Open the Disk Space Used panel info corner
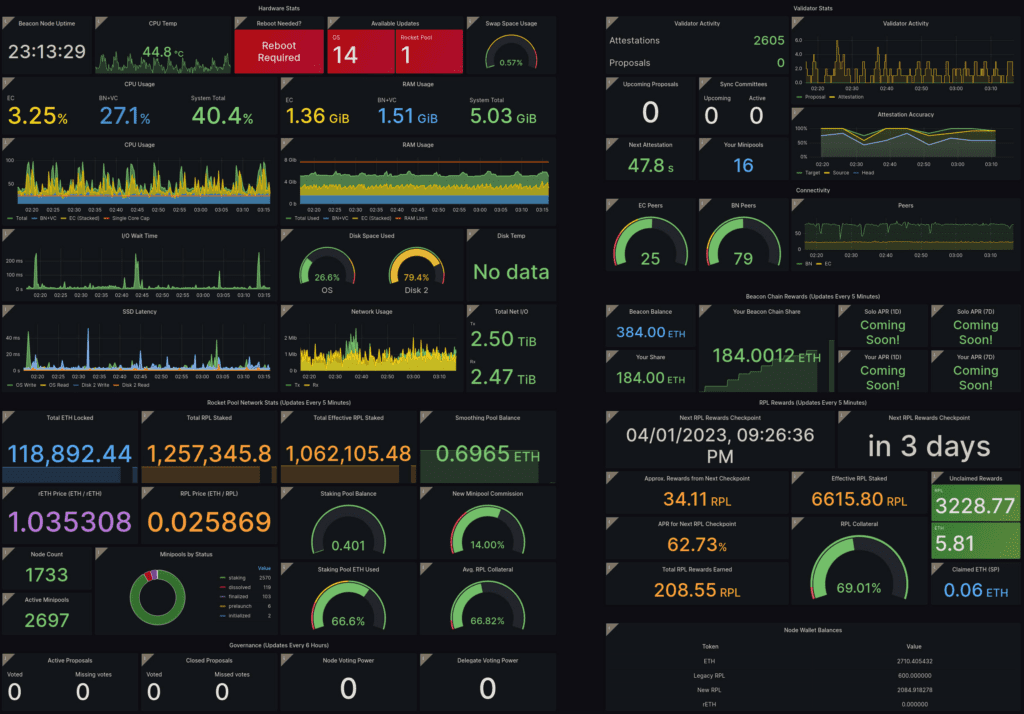Image resolution: width=1024 pixels, height=714 pixels. click(286, 235)
